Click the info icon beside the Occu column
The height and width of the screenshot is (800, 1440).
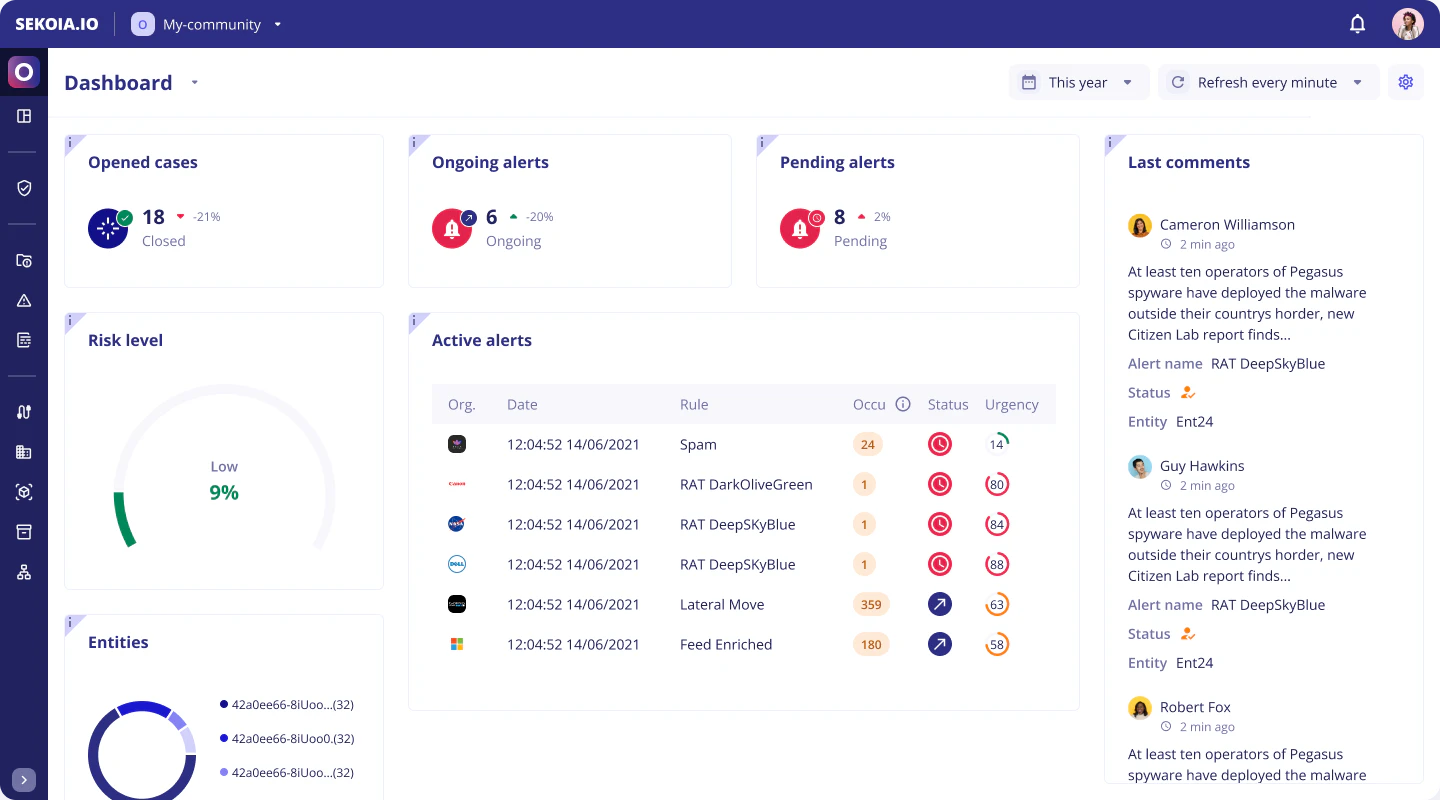pyautogui.click(x=903, y=404)
